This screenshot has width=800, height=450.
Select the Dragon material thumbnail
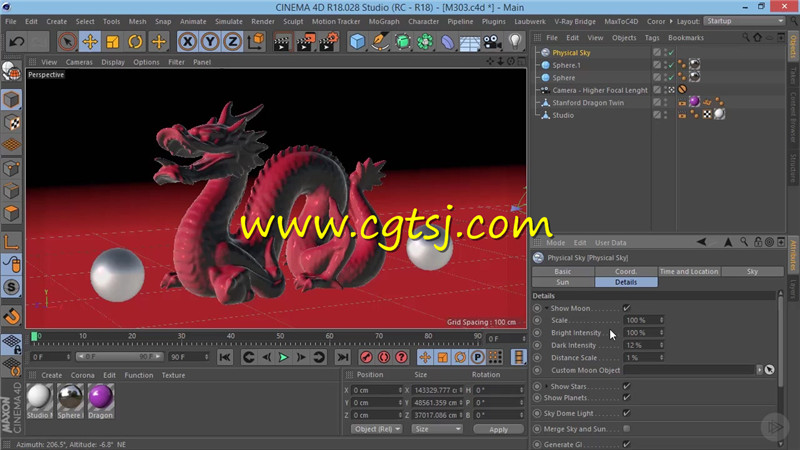pyautogui.click(x=101, y=397)
